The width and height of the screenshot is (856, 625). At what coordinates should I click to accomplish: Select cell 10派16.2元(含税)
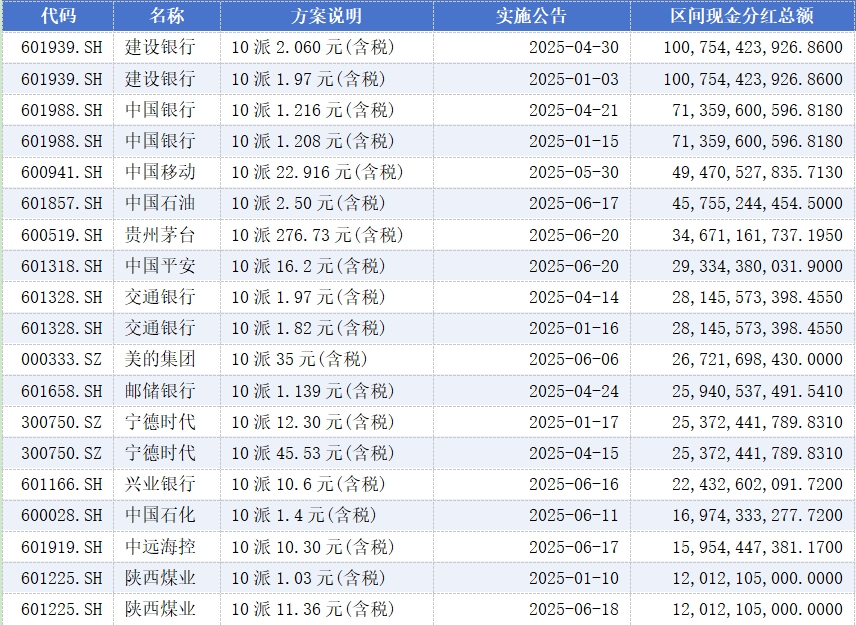click(326, 266)
